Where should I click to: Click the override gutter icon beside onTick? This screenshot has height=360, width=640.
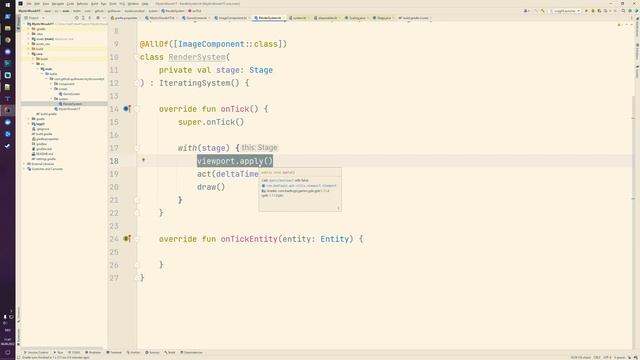127,109
